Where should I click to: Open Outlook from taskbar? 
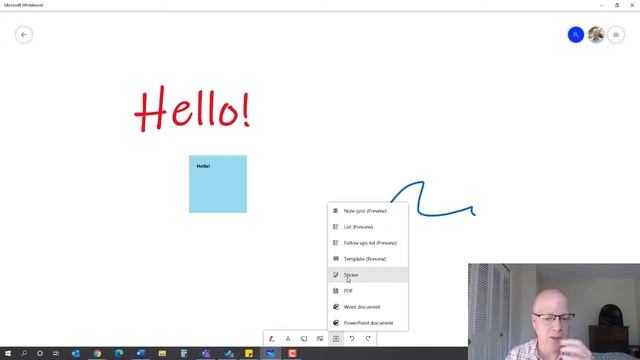tap(76, 353)
